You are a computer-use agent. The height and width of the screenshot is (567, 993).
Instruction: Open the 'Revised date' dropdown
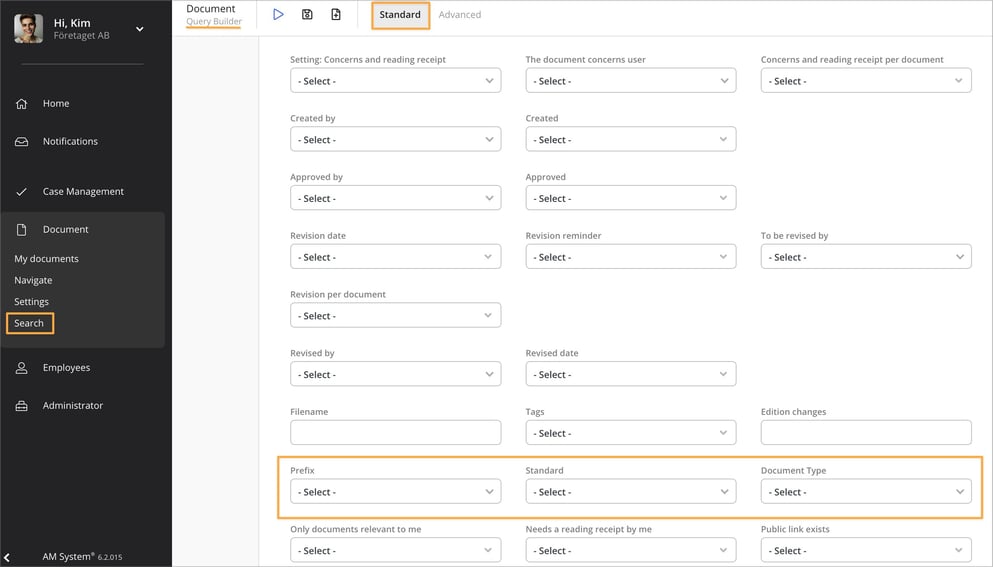click(631, 374)
